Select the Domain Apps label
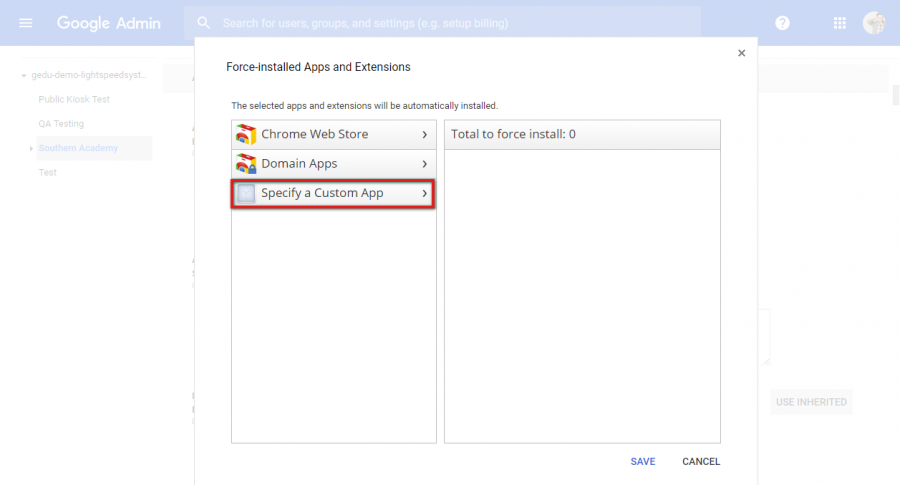 (x=299, y=164)
